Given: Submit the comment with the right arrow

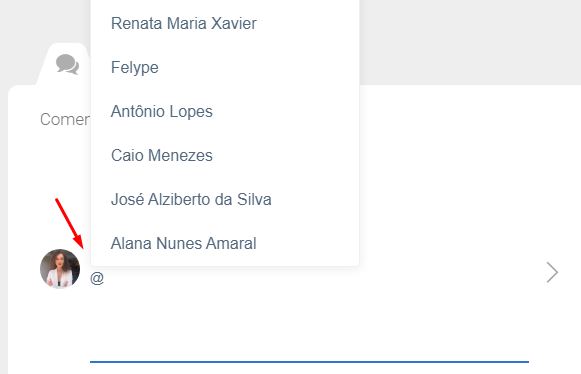Looking at the screenshot, I should click(x=552, y=272).
